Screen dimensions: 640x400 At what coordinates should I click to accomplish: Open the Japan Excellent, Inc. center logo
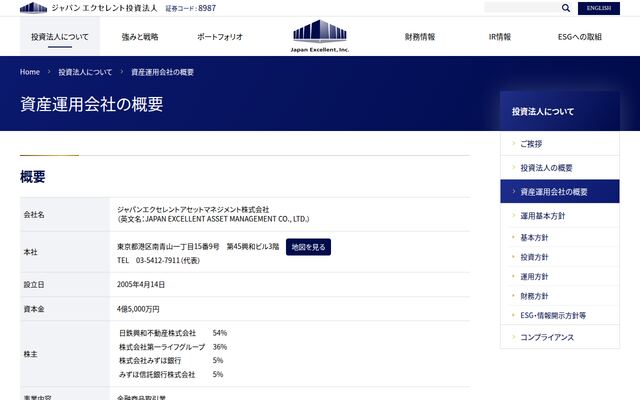(320, 36)
